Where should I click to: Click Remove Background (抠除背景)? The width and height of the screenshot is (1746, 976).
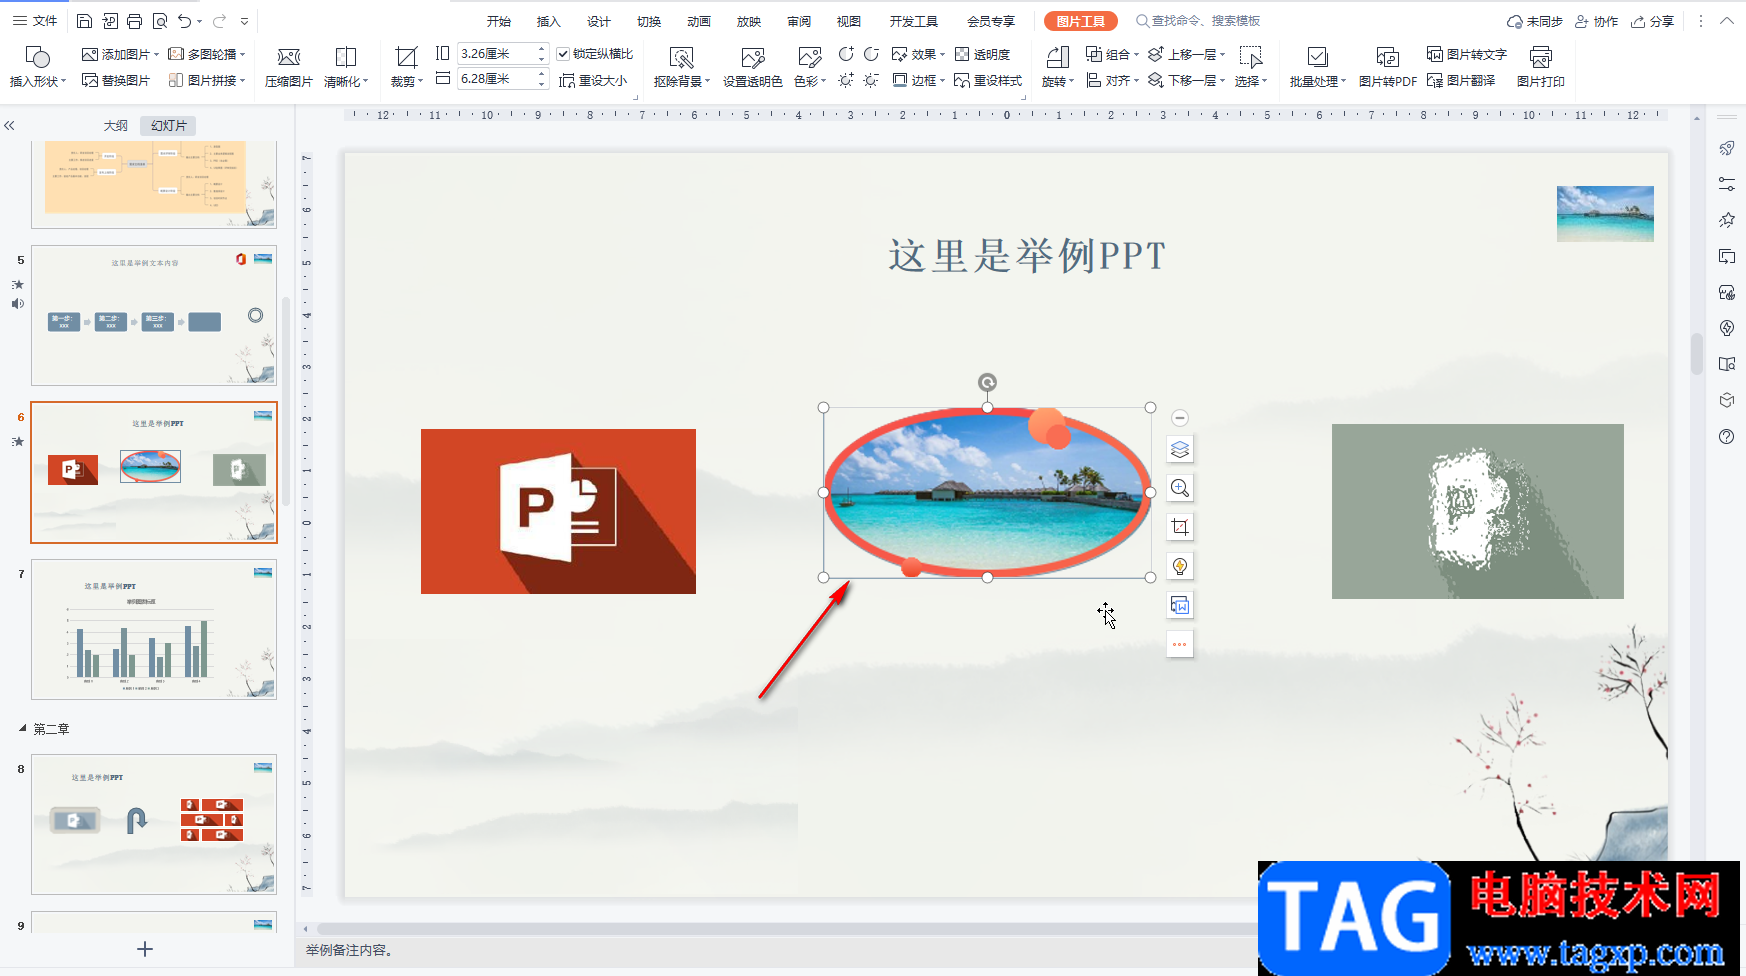pos(682,67)
